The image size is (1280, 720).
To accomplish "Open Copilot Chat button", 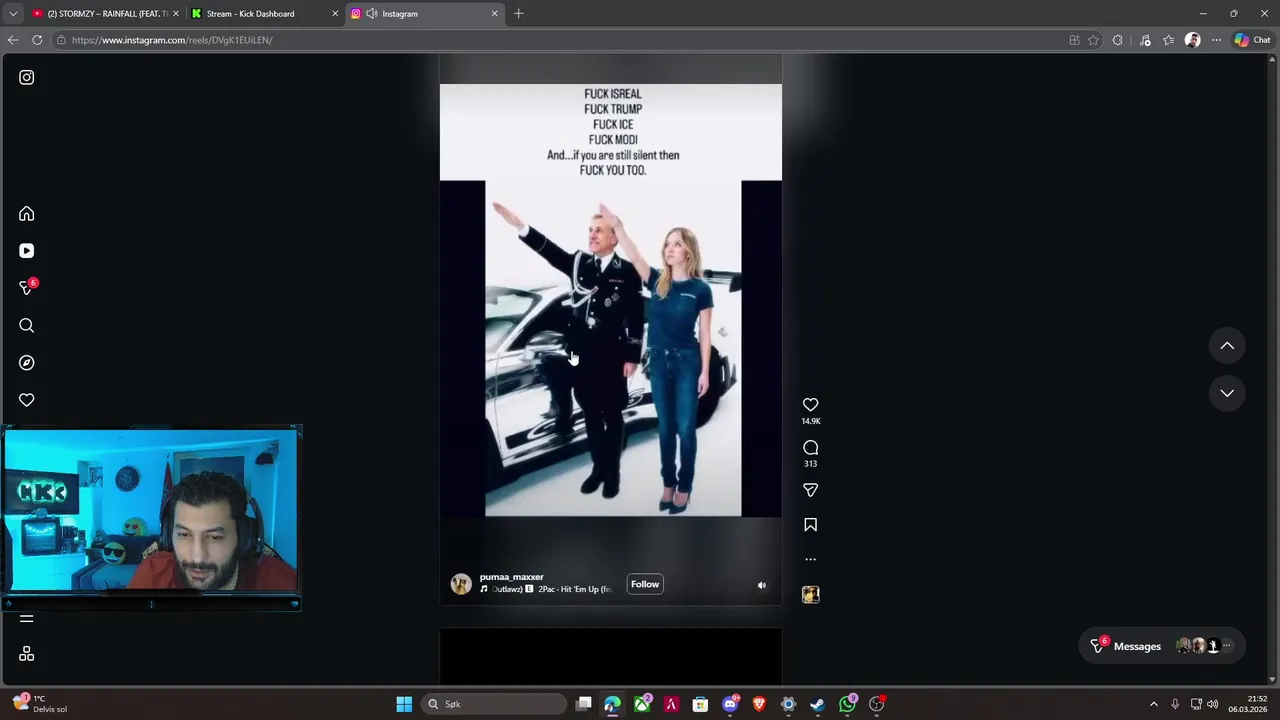I will point(1252,40).
